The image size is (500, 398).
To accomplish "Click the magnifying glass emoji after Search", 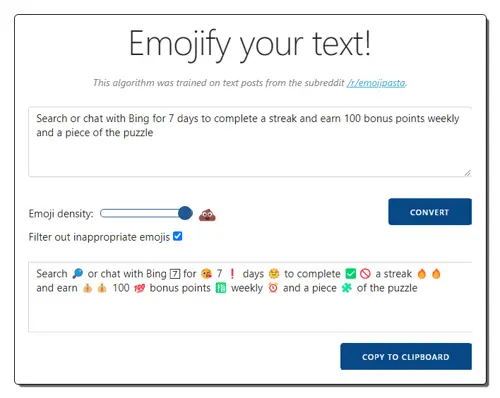I will click(78, 274).
